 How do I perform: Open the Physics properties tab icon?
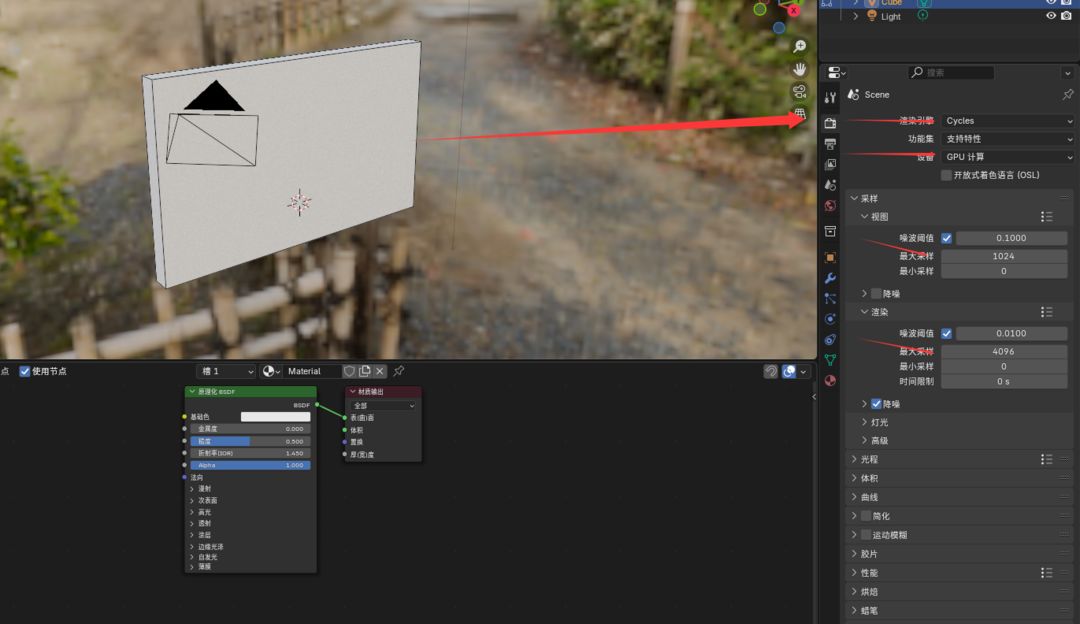[x=830, y=319]
